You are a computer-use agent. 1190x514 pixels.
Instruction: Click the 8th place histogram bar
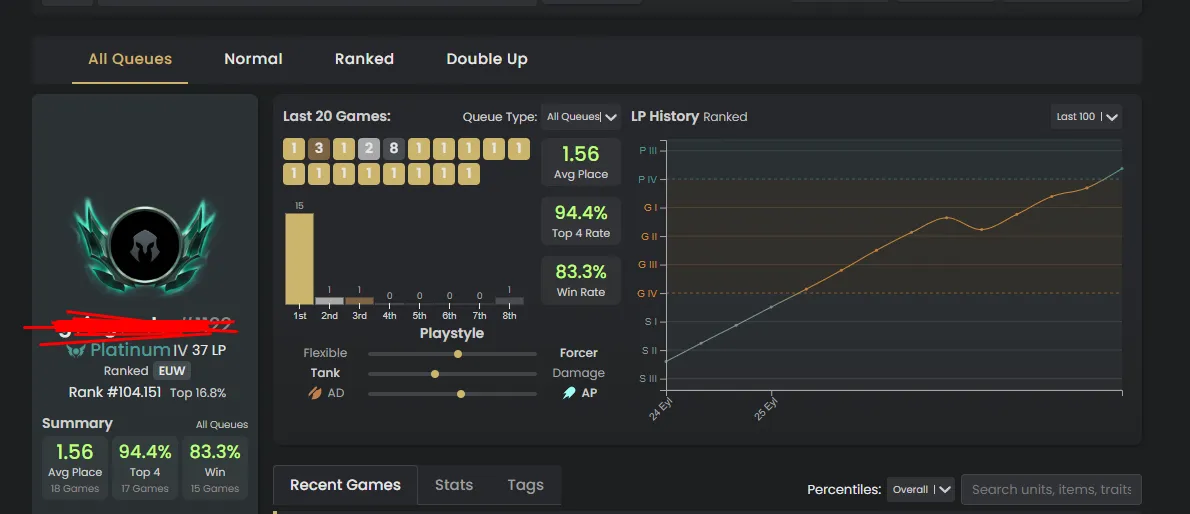[x=509, y=301]
